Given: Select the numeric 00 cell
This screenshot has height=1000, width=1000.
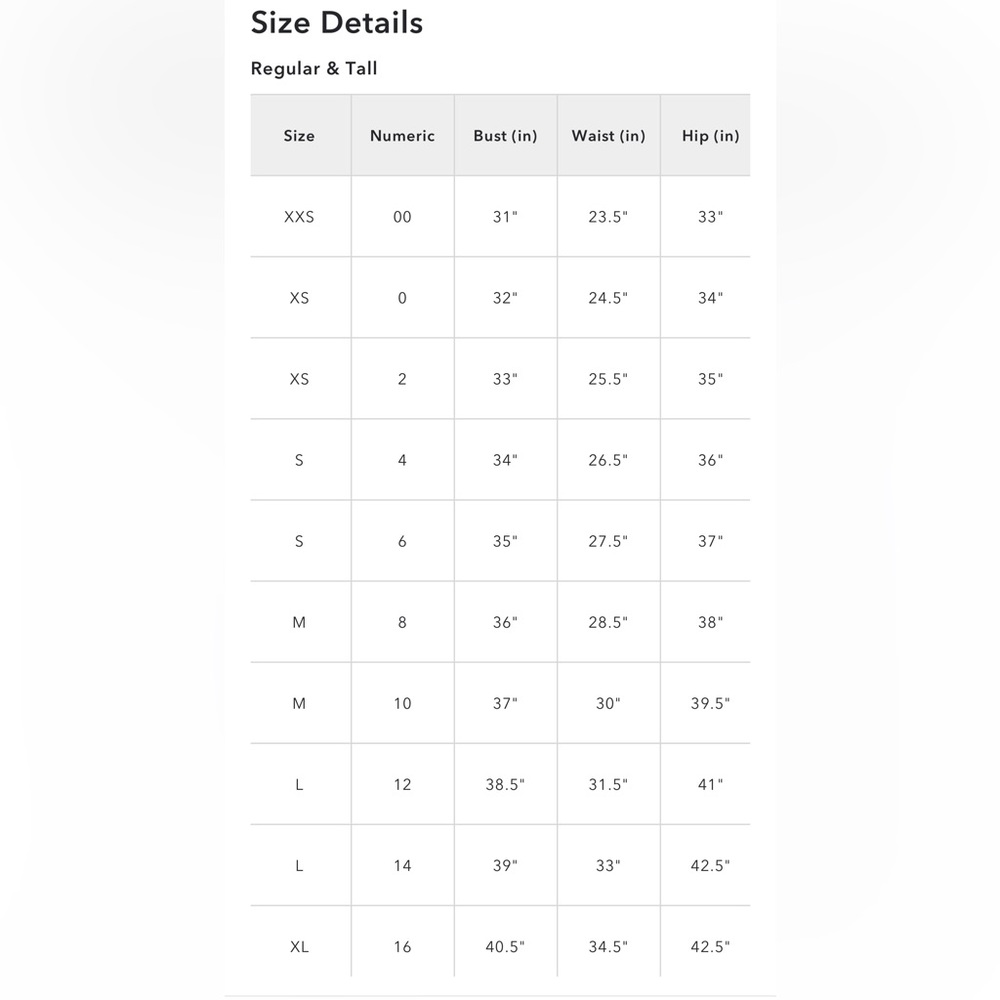Looking at the screenshot, I should tap(402, 217).
